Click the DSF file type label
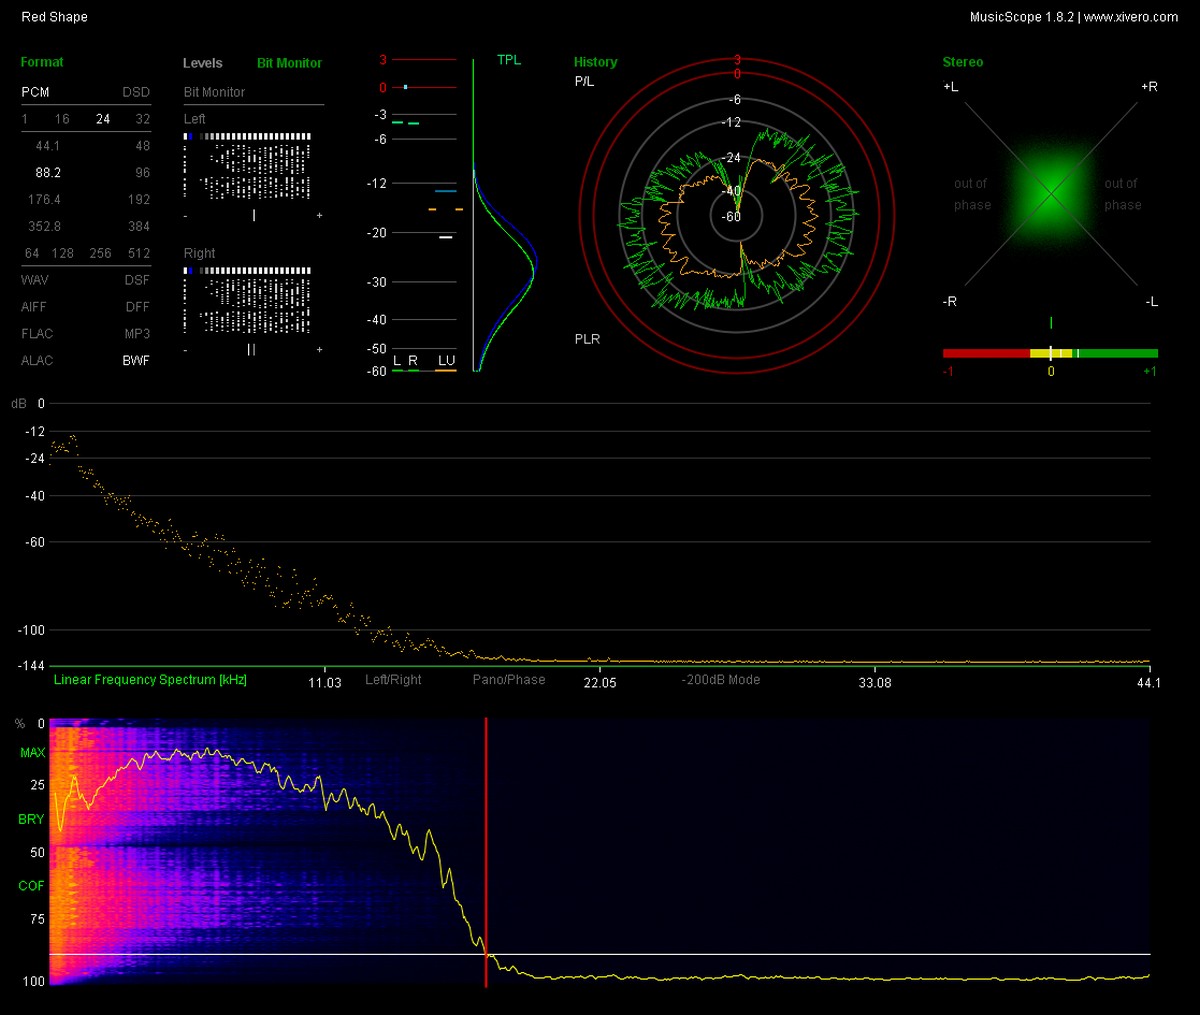The width and height of the screenshot is (1200, 1015). (x=137, y=280)
